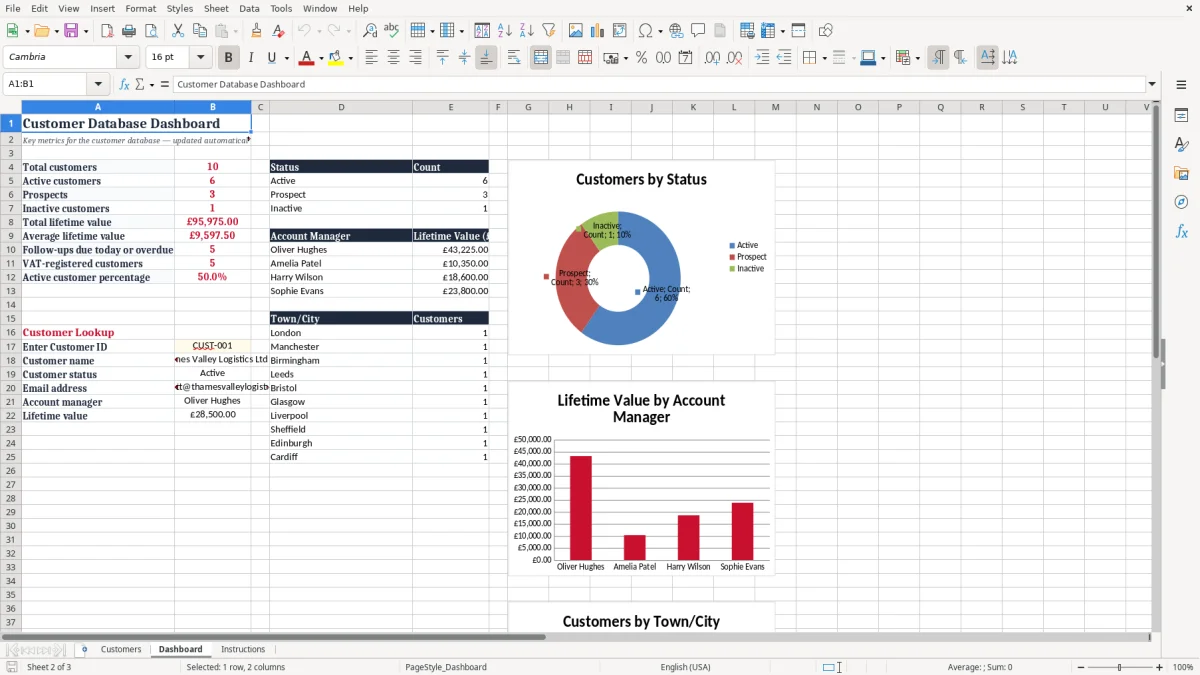Screen dimensions: 1200x675
Task: Insert a chart
Action: [x=598, y=31]
